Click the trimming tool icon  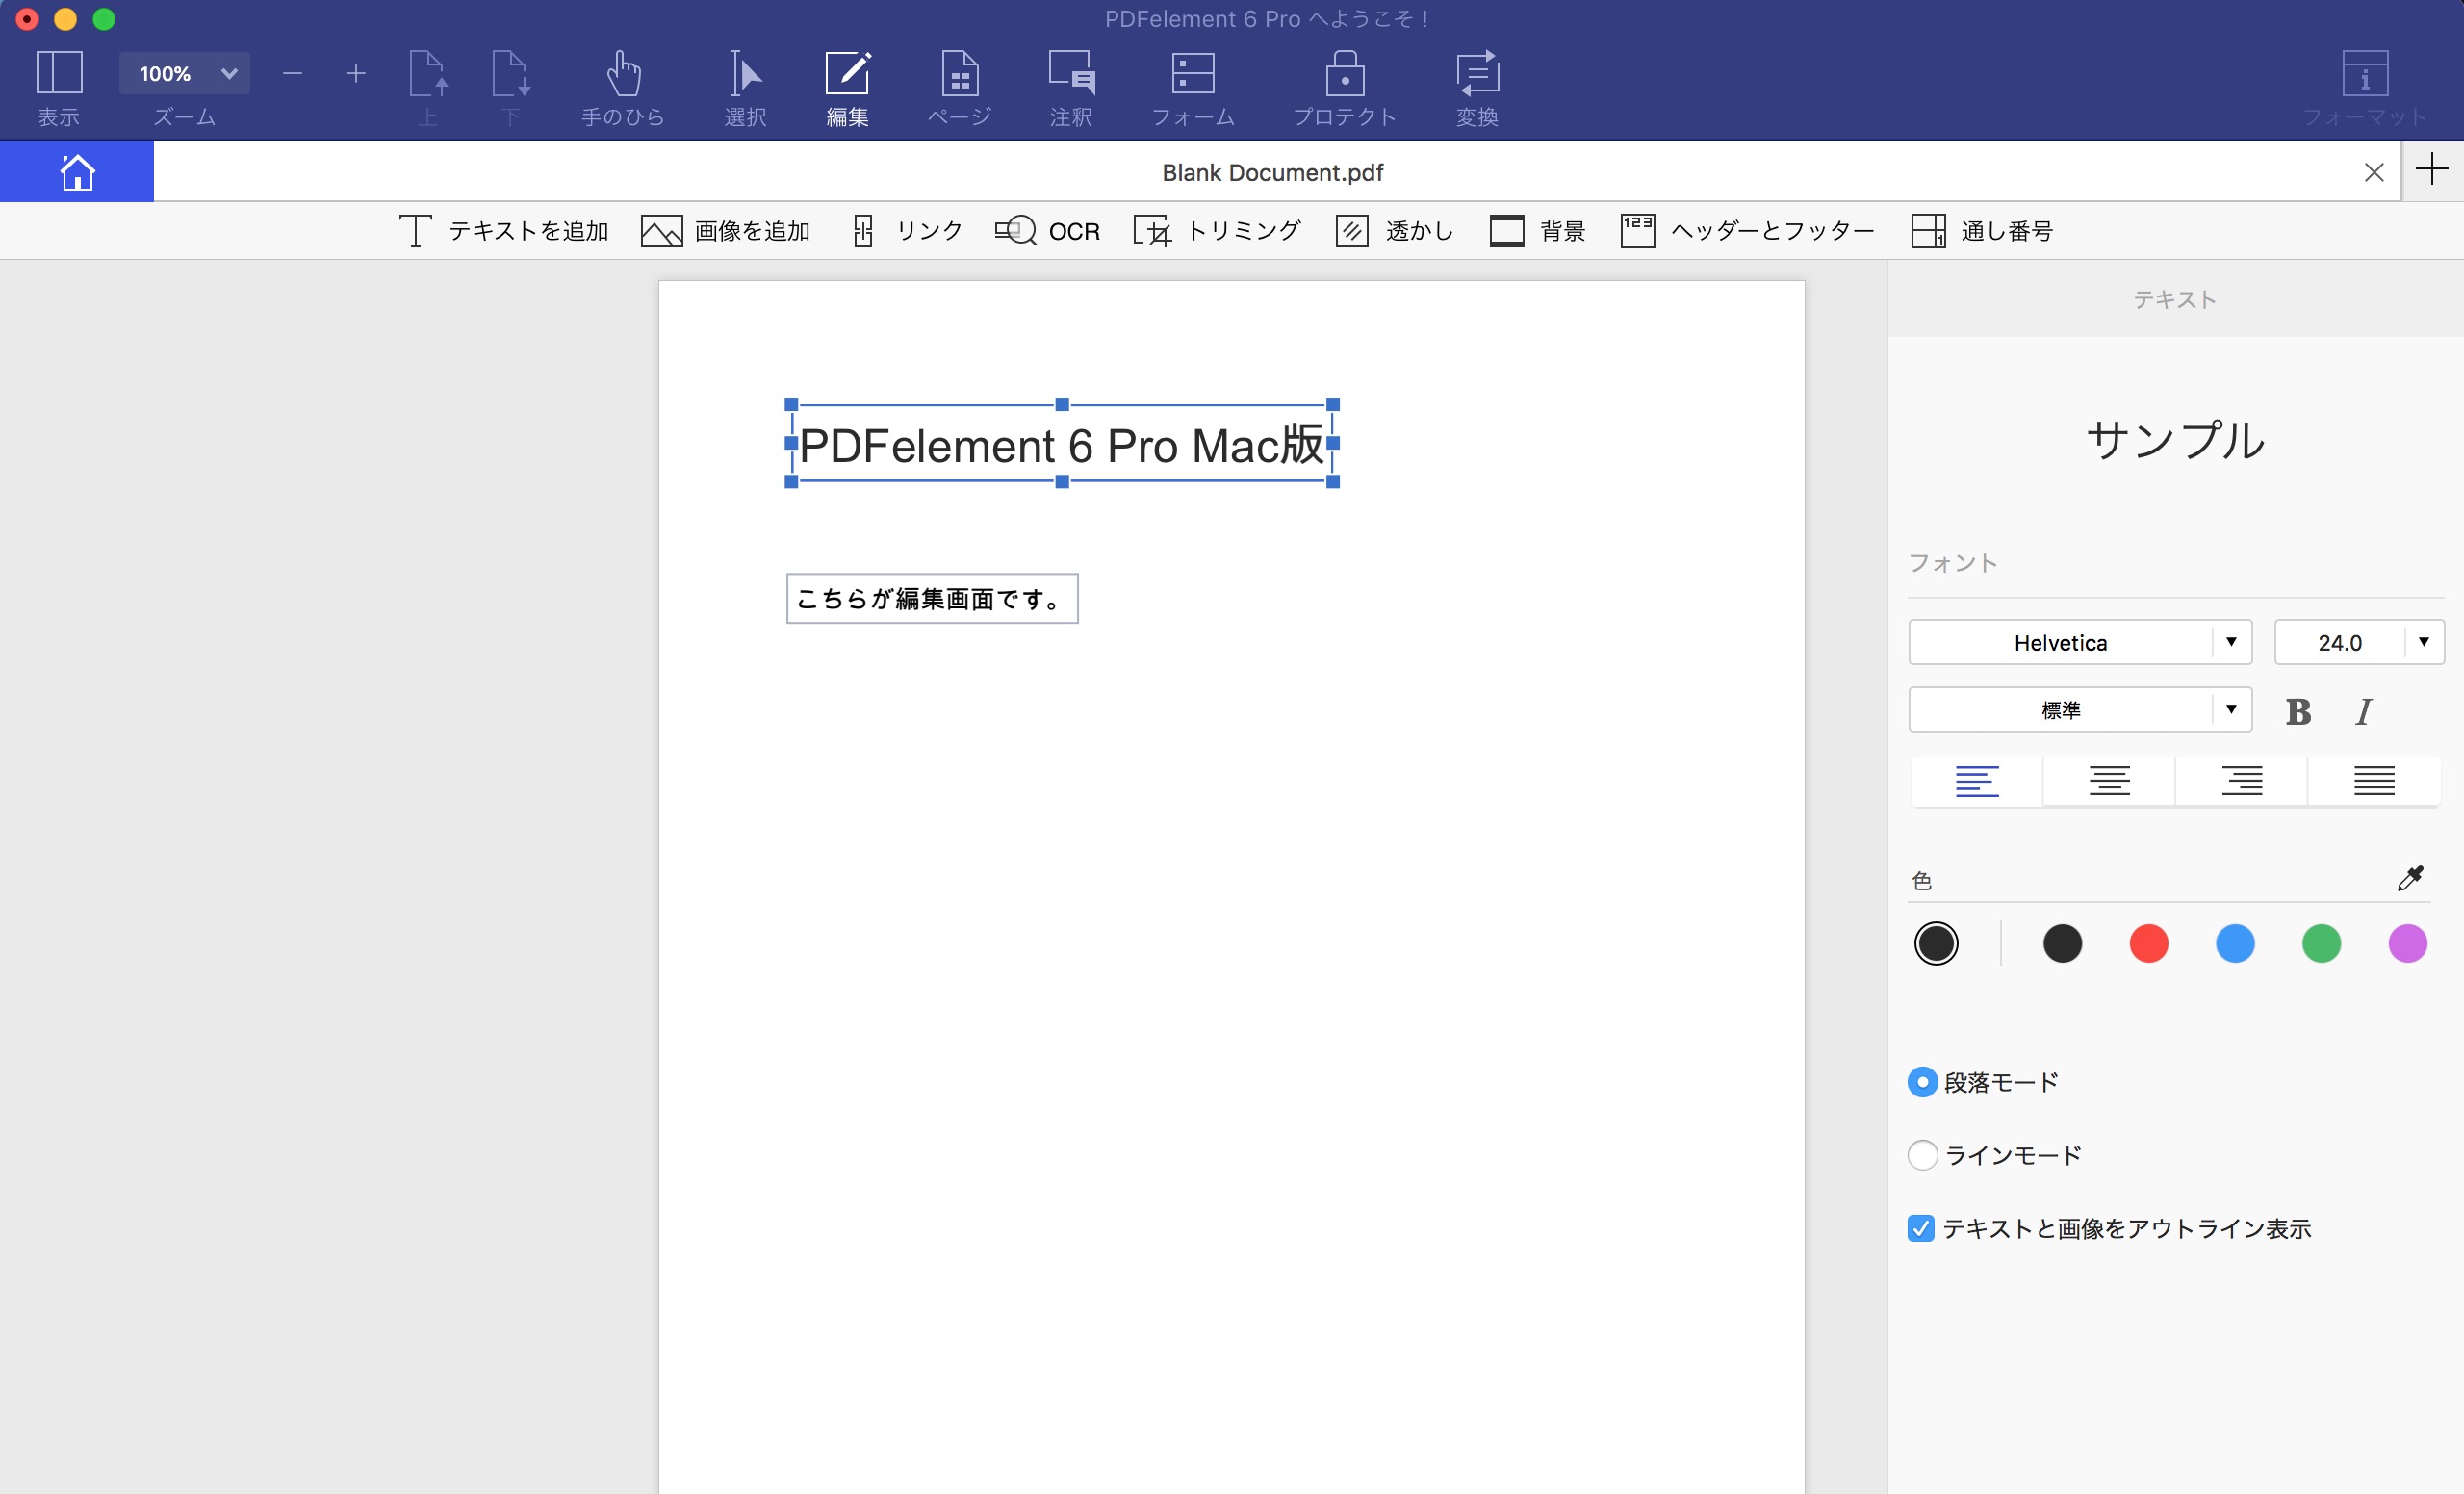(1153, 230)
